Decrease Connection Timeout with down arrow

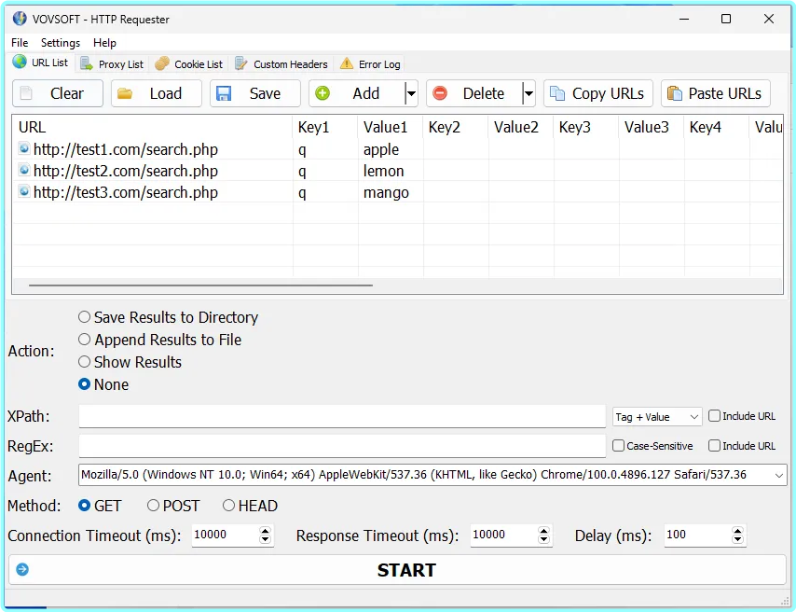265,540
